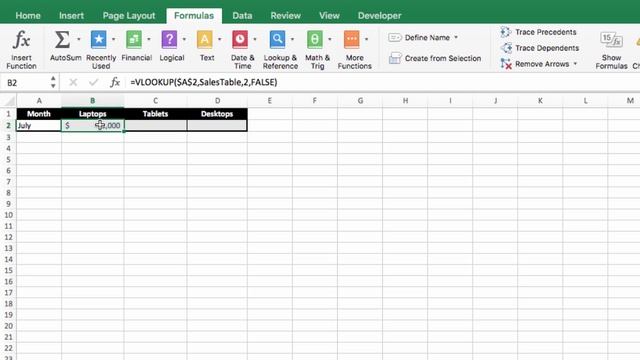Expand the AutoSum dropdown arrow

coord(79,39)
